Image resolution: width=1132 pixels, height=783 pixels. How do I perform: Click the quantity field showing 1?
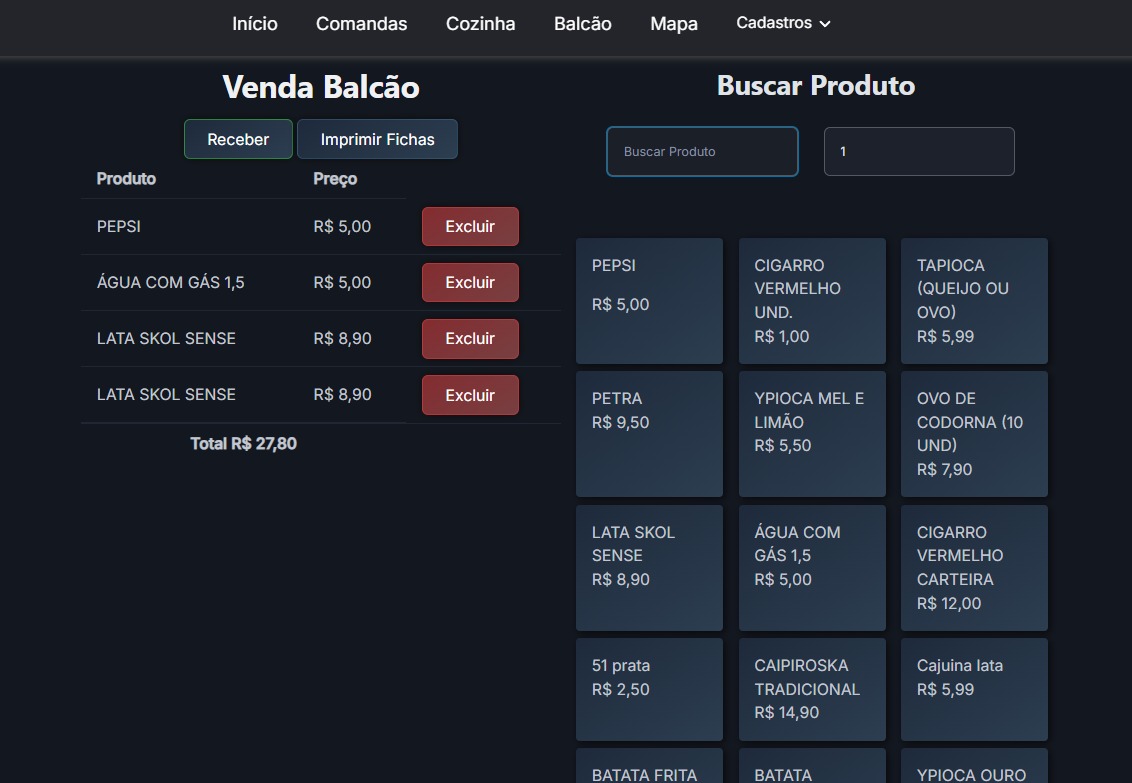coord(918,152)
